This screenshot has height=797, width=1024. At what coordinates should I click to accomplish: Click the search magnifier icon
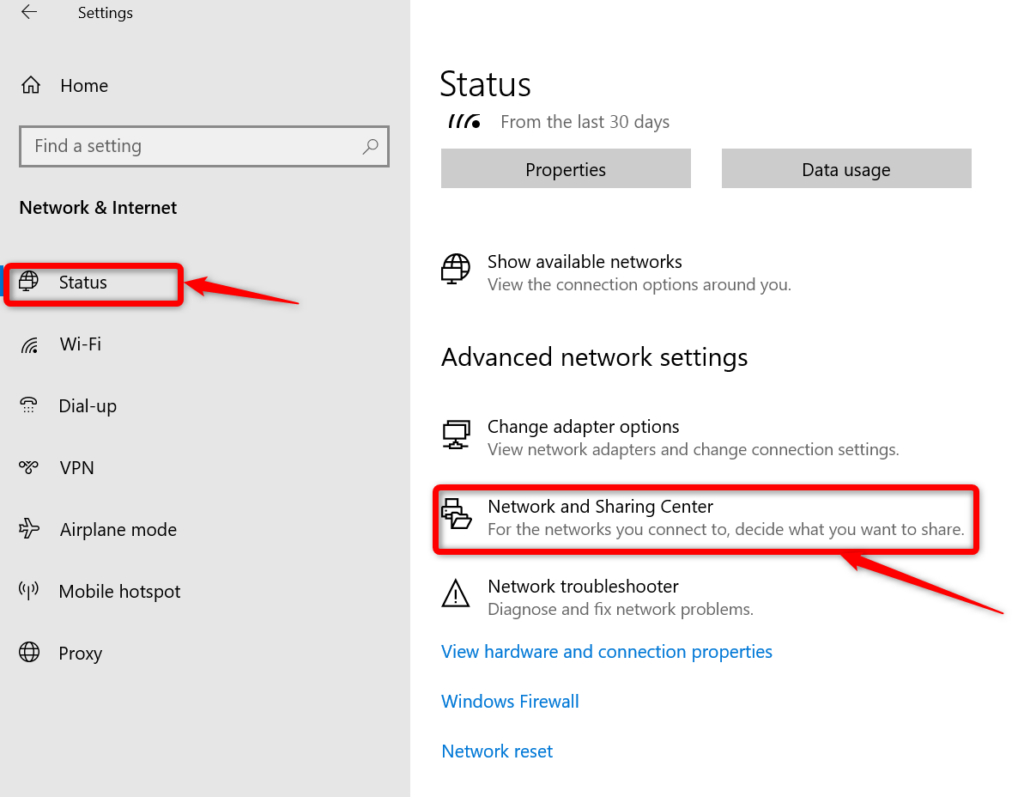[372, 146]
